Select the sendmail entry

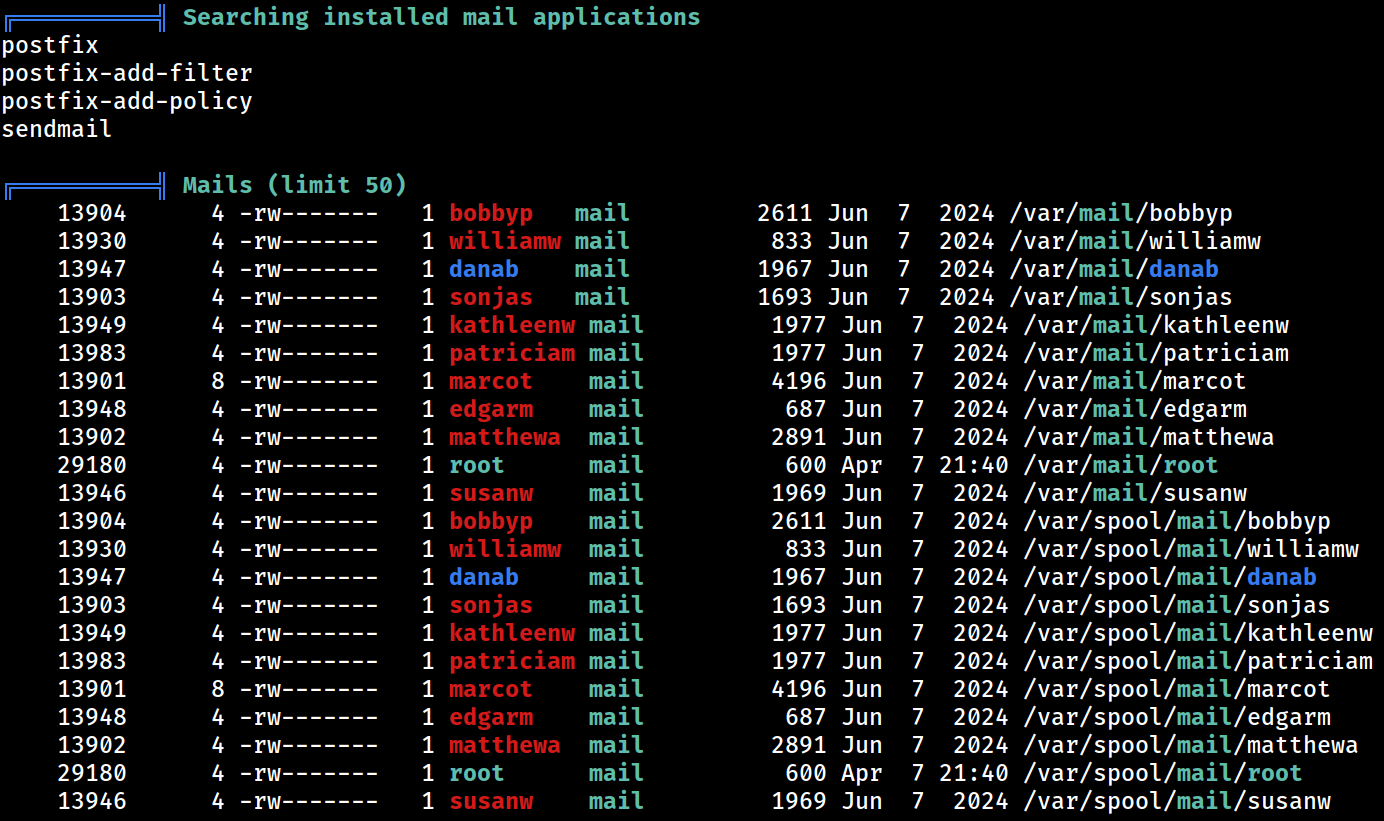(57, 129)
